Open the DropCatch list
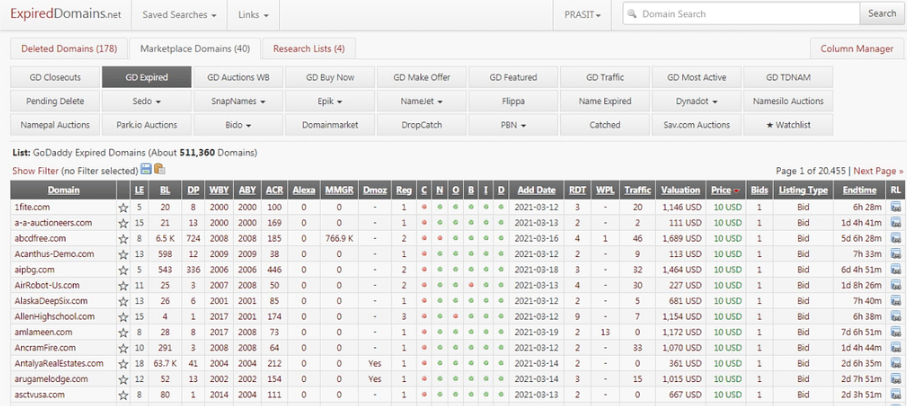Image resolution: width=907 pixels, height=406 pixels. tap(422, 125)
